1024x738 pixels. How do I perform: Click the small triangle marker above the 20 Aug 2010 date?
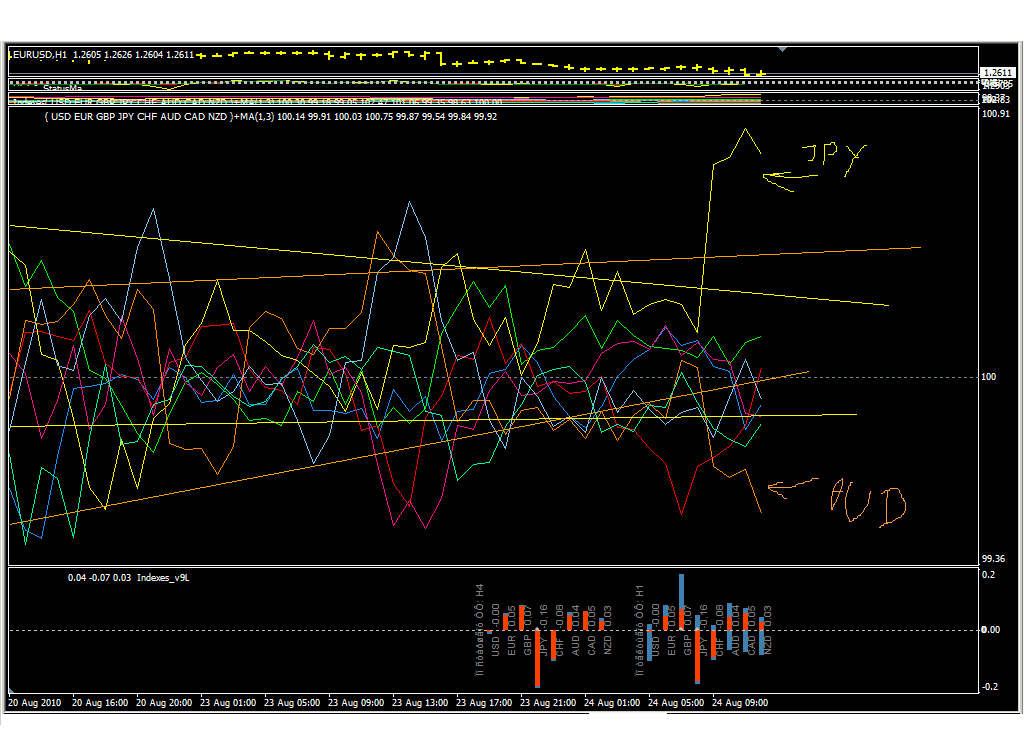tap(11, 690)
